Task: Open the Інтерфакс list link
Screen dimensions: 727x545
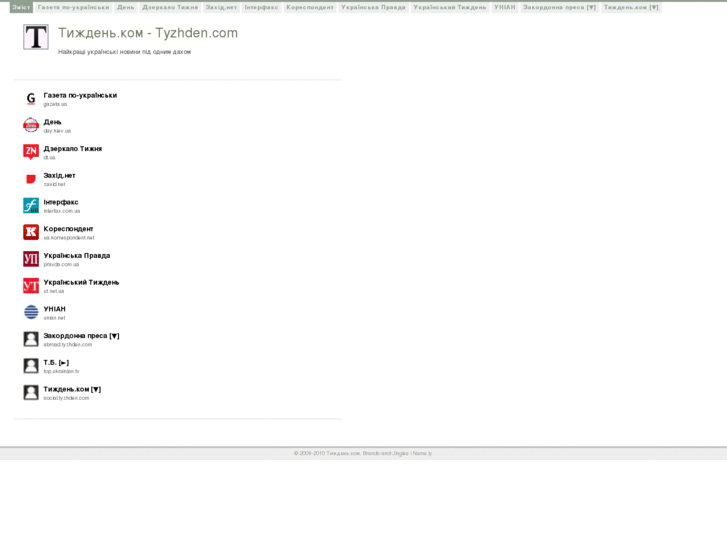Action: click(x=61, y=202)
